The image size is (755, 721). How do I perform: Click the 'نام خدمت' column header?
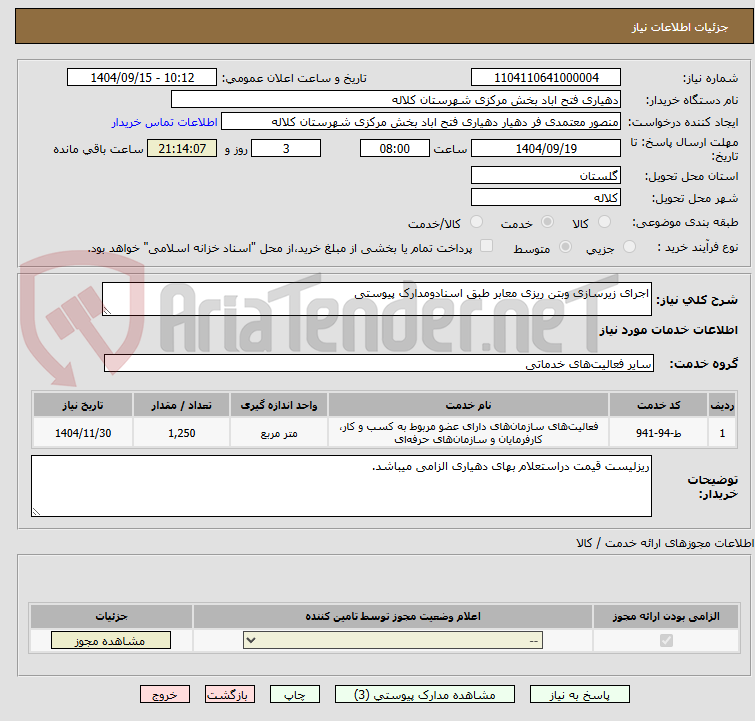click(x=469, y=405)
